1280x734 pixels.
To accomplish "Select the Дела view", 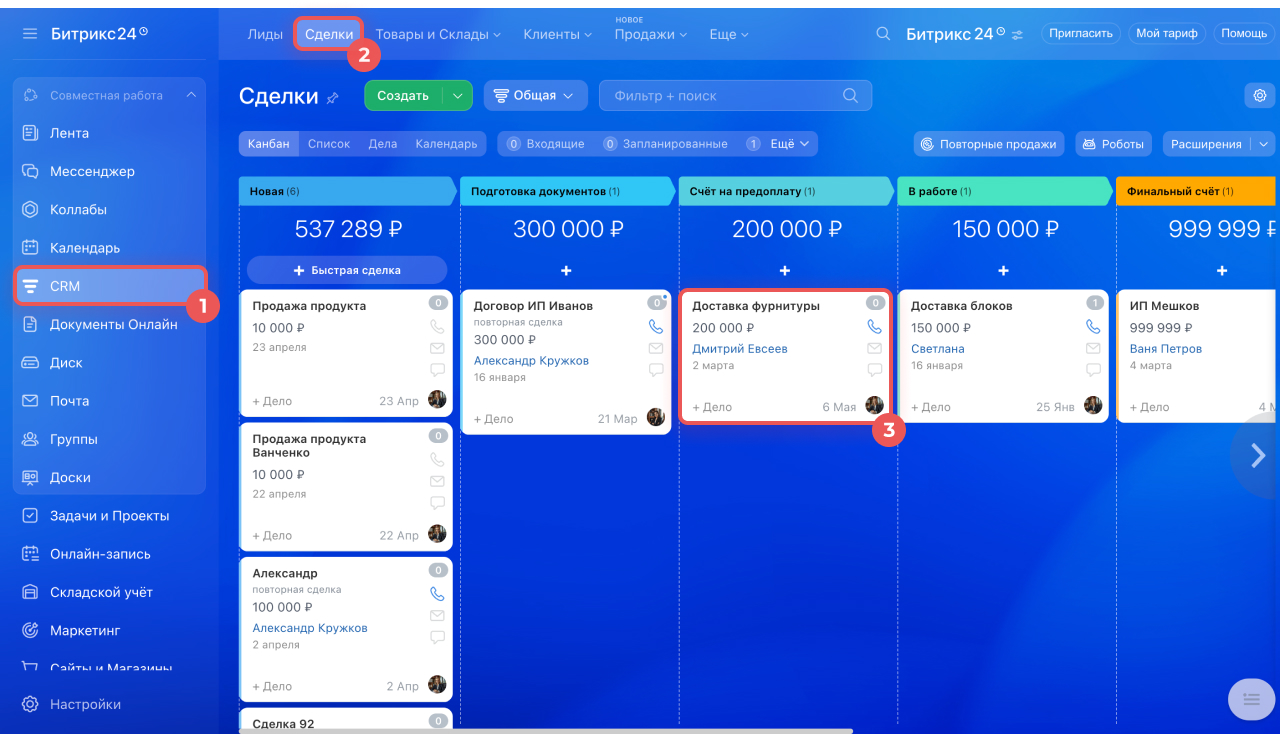I will tap(383, 144).
